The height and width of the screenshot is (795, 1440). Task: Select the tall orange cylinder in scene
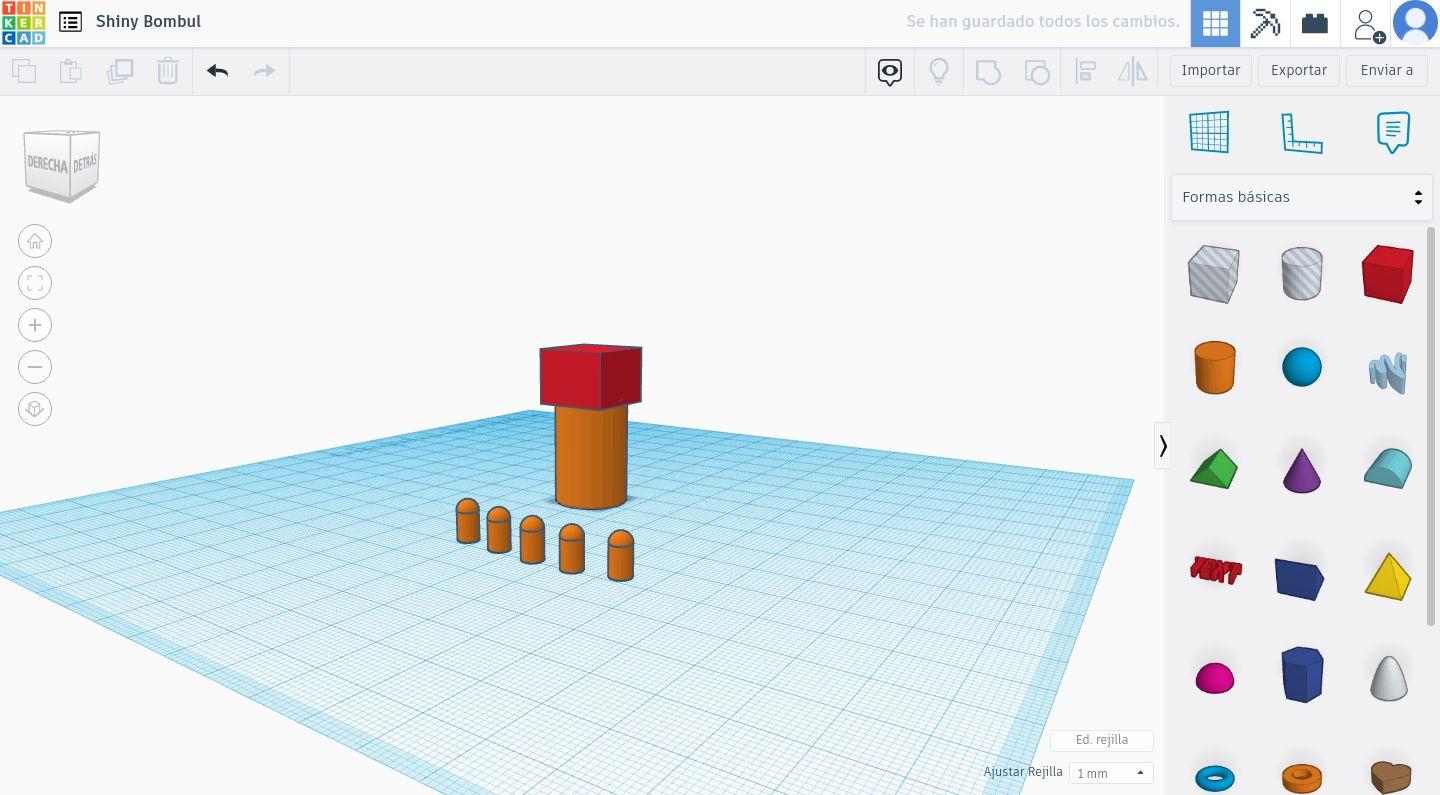(591, 457)
